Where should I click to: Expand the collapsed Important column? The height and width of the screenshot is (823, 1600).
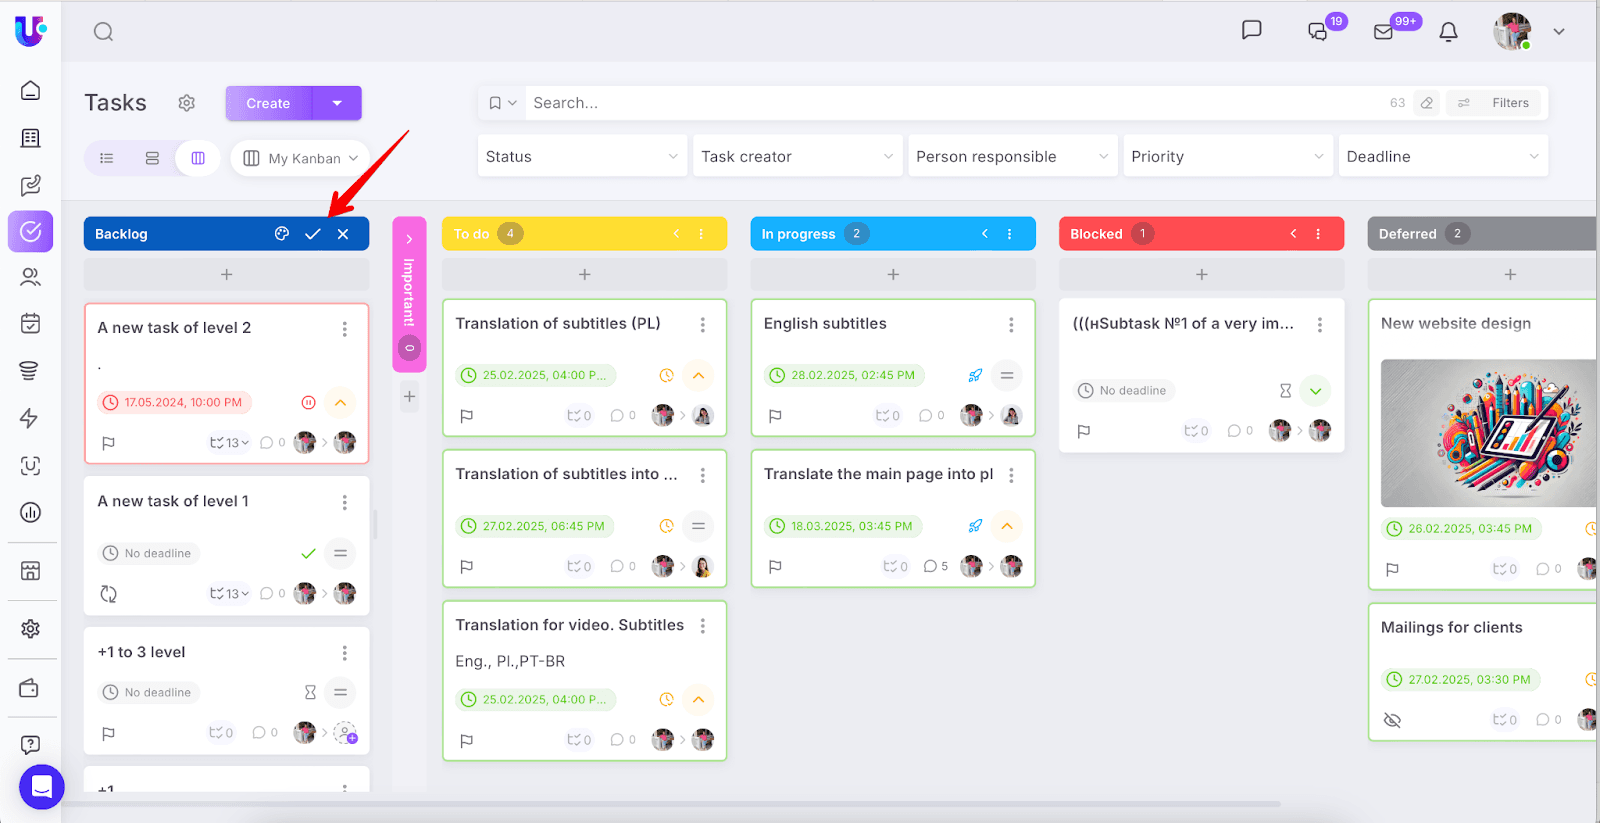click(x=409, y=239)
